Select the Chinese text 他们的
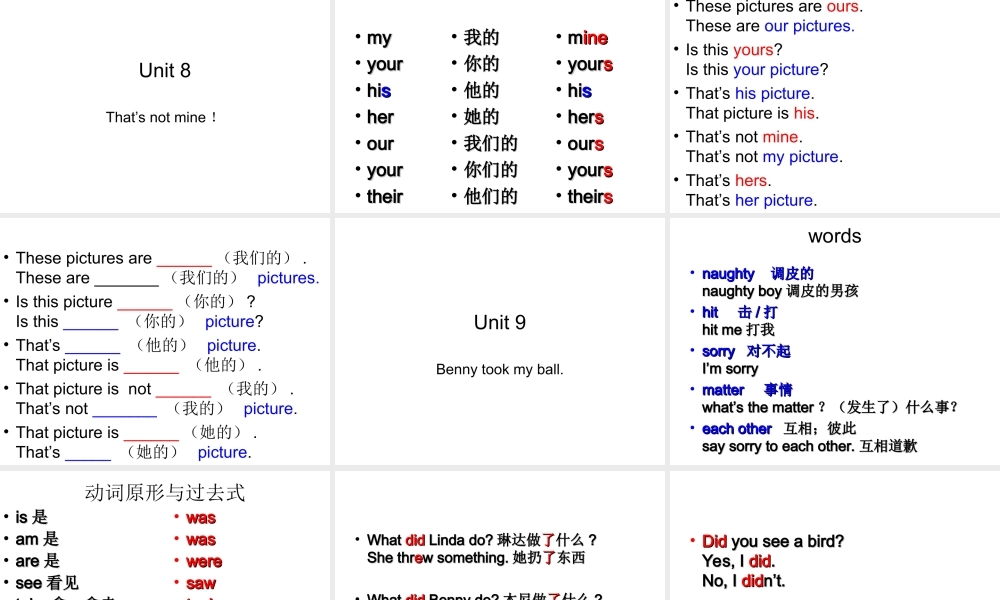The height and width of the screenshot is (600, 1000). (x=490, y=196)
